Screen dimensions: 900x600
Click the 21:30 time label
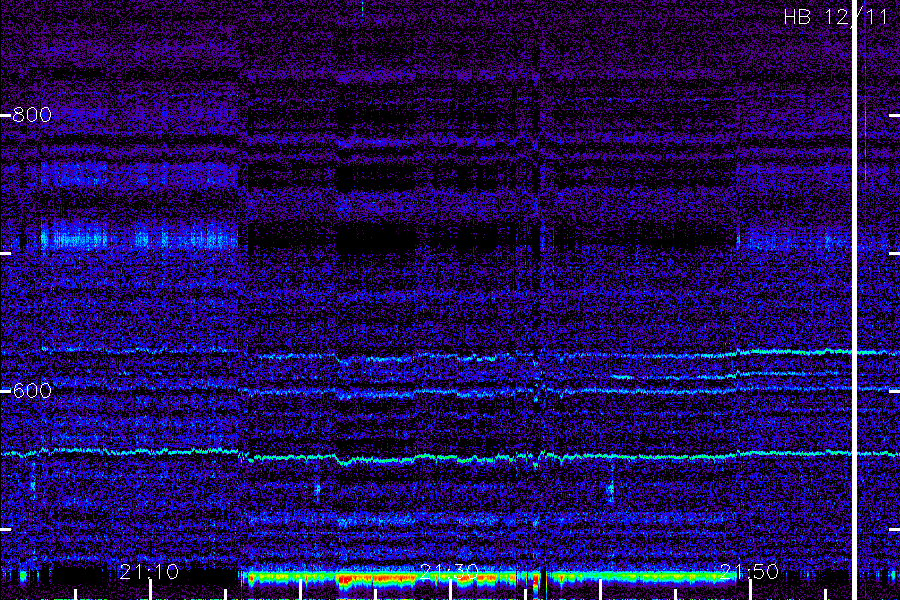pos(449,572)
